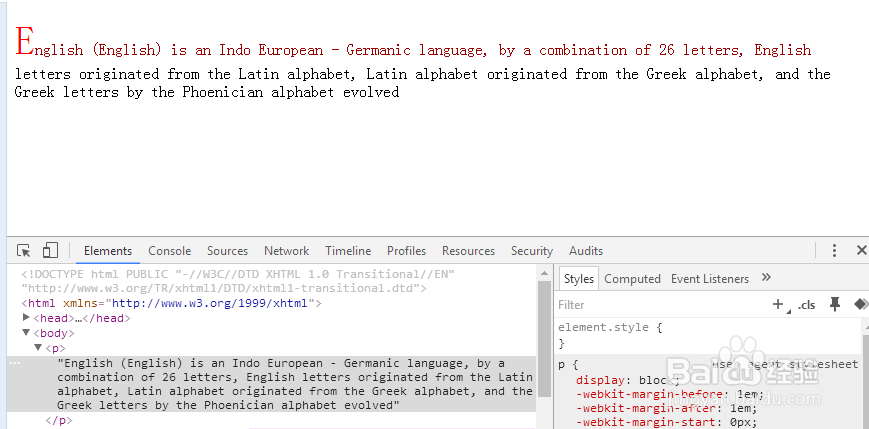Open the Network tab
This screenshot has height=429, width=869.
click(x=287, y=251)
